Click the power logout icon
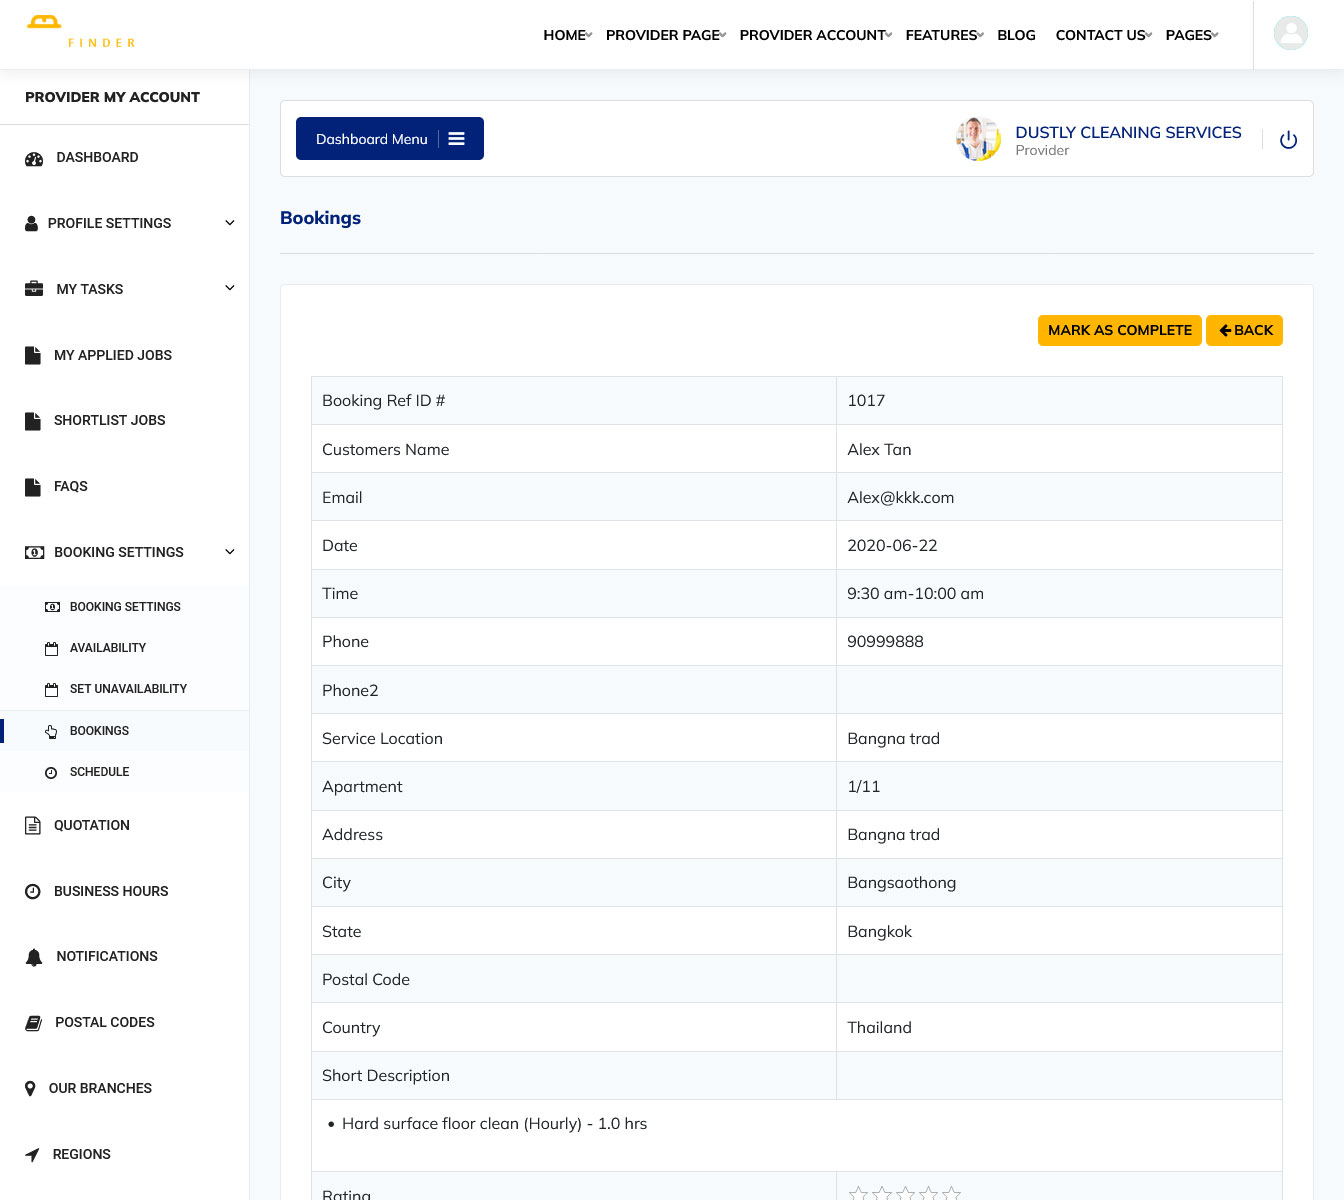 point(1288,140)
